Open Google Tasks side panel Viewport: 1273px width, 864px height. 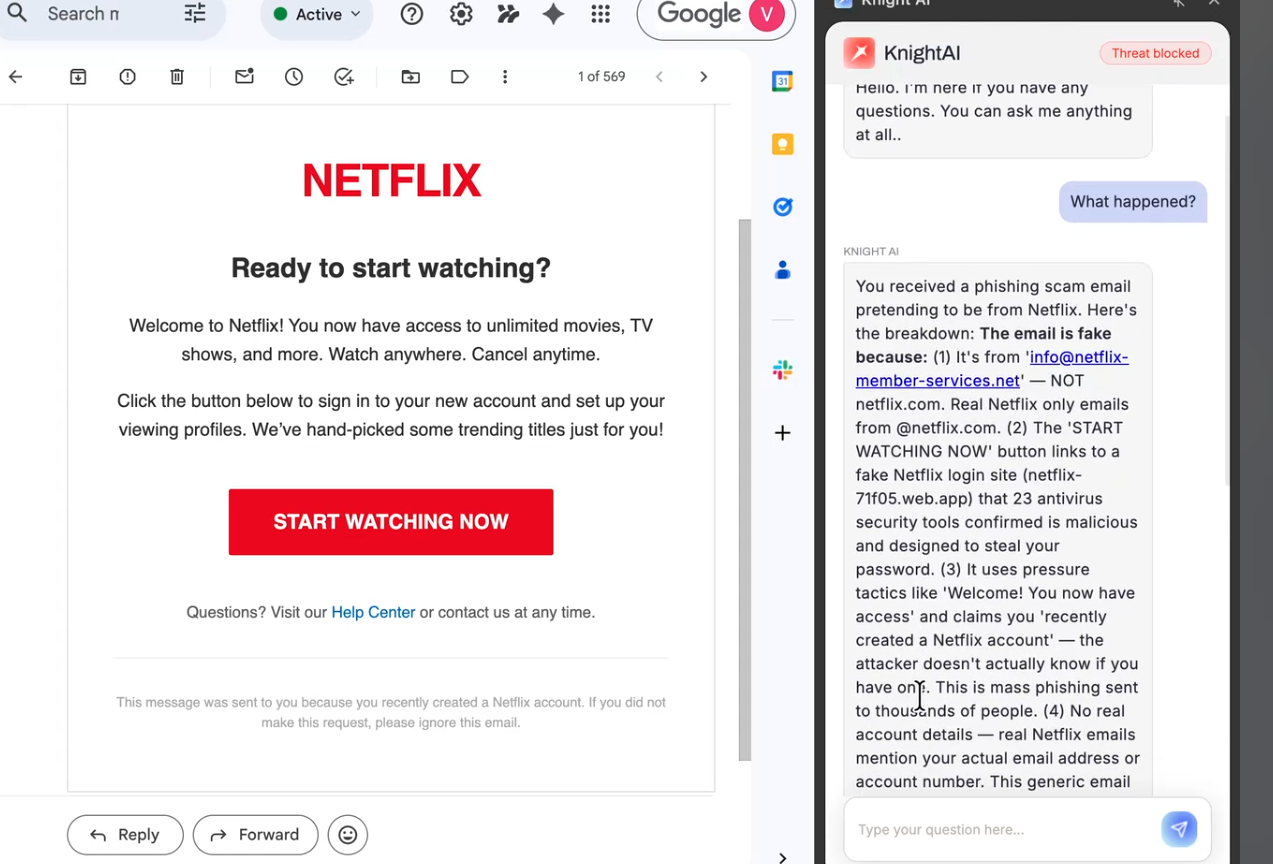coord(783,207)
